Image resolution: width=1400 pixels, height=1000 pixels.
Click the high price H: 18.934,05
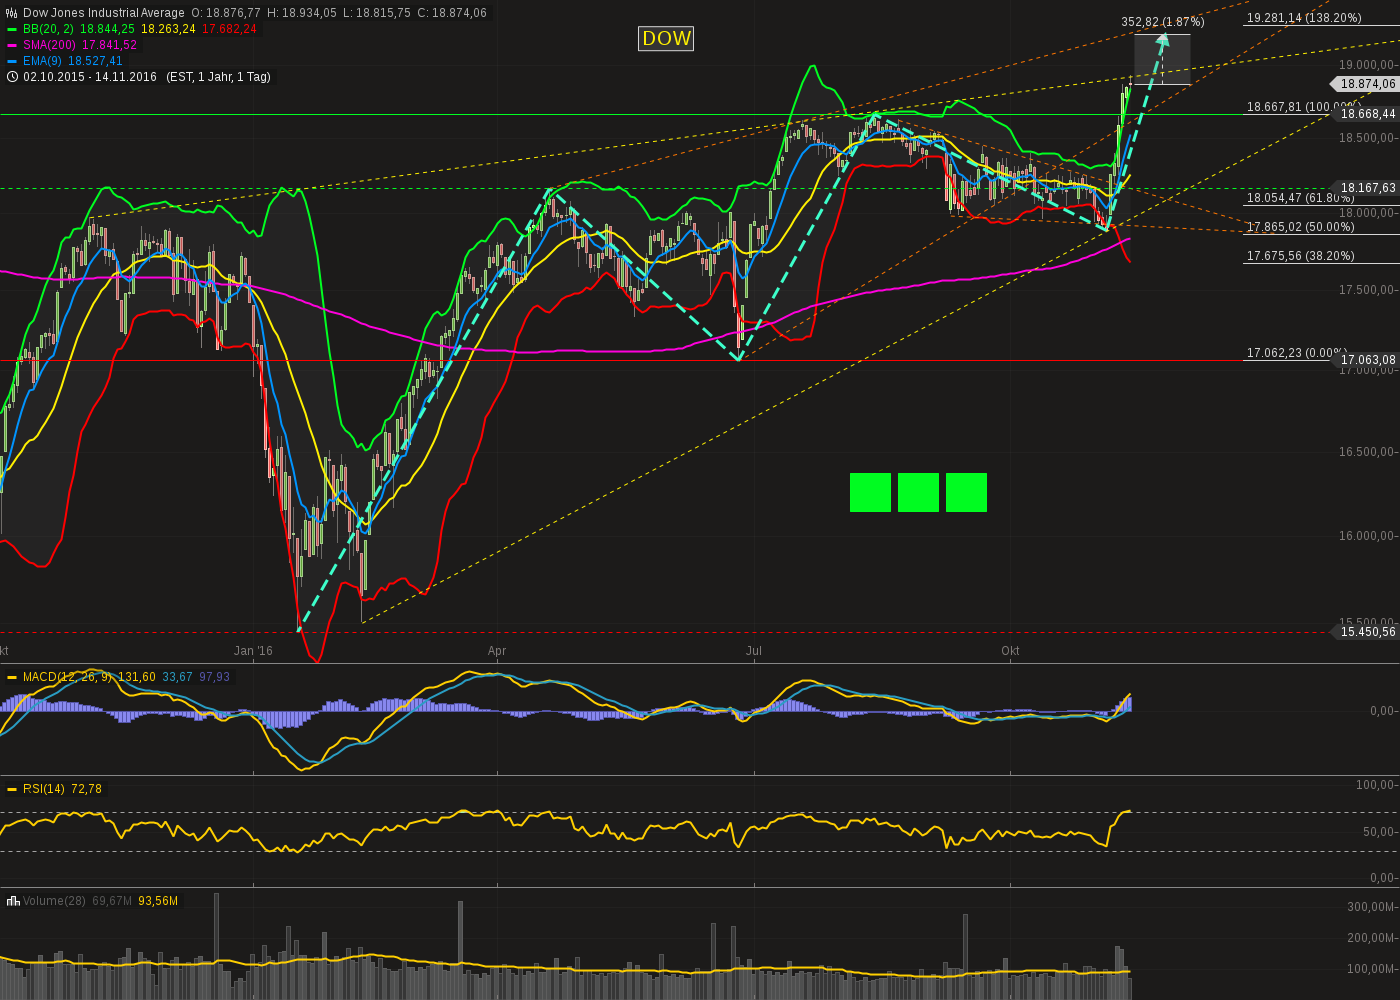[302, 13]
